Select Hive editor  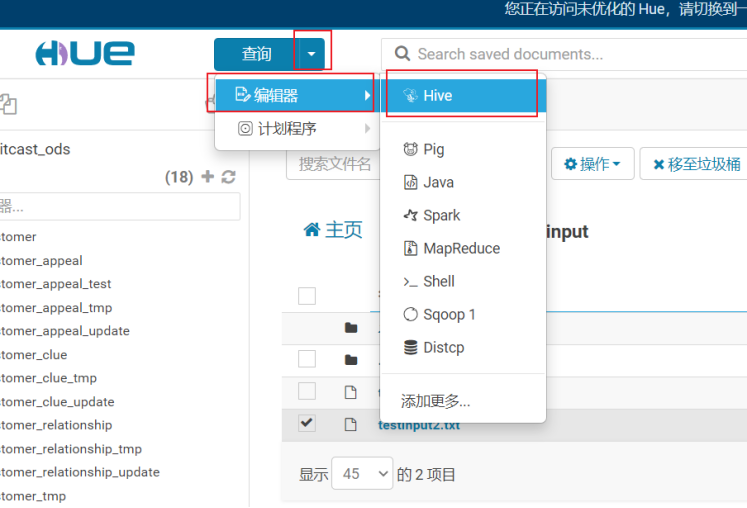[463, 95]
